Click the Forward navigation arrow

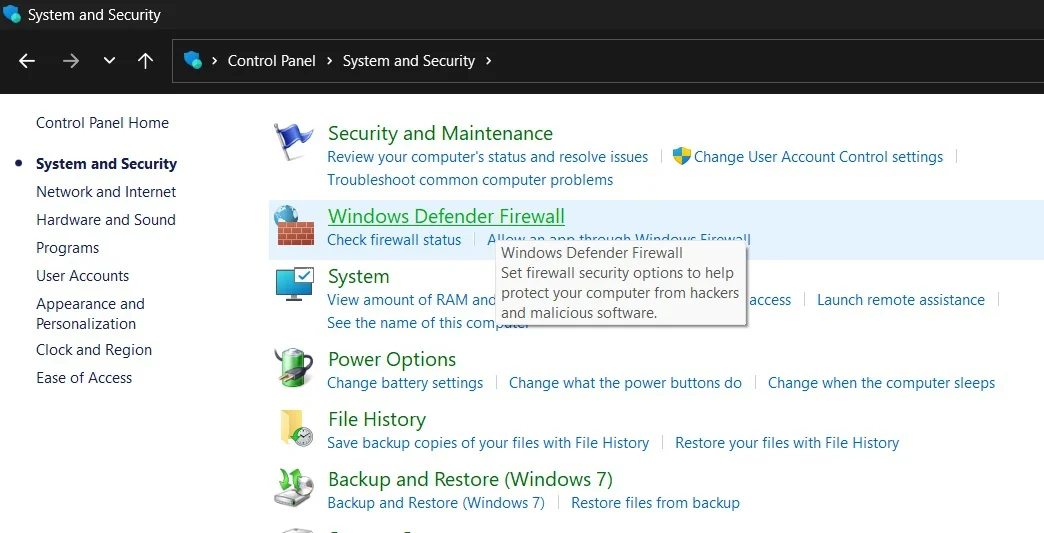click(x=71, y=61)
